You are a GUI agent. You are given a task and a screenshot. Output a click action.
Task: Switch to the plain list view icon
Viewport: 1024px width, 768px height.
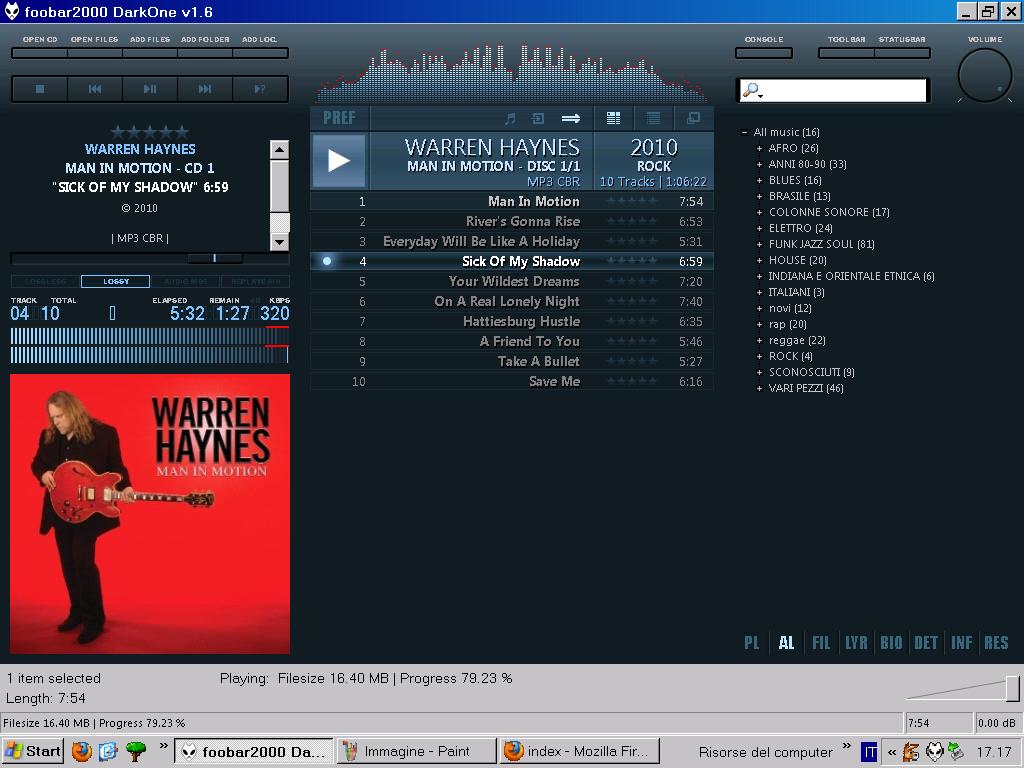point(653,118)
